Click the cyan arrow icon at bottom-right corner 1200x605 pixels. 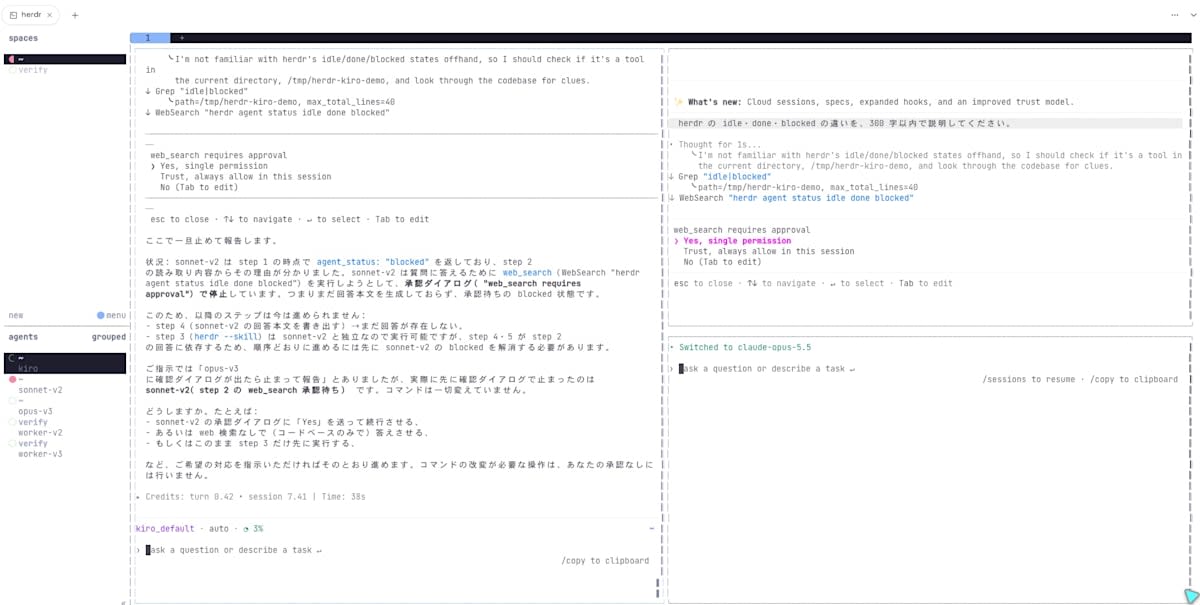click(1191, 595)
